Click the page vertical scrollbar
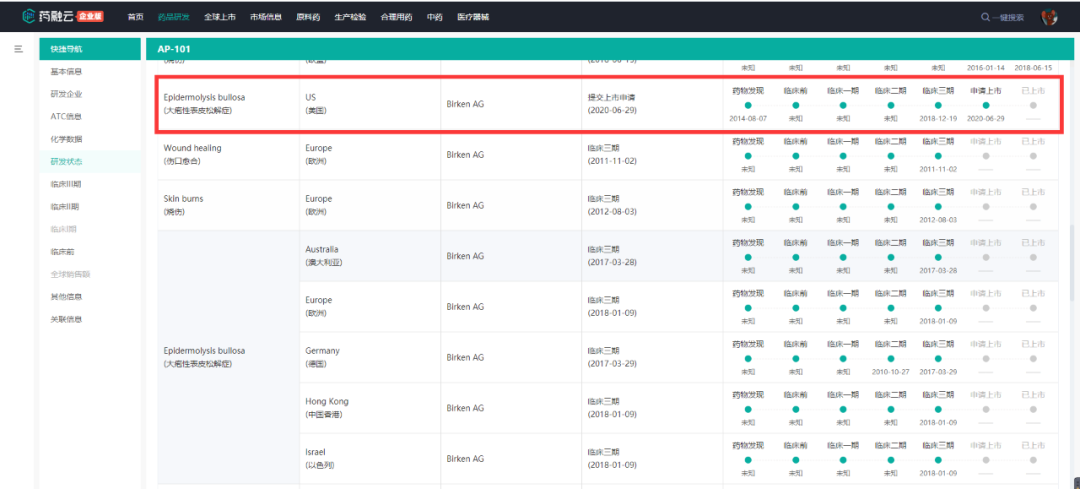 [1070, 262]
